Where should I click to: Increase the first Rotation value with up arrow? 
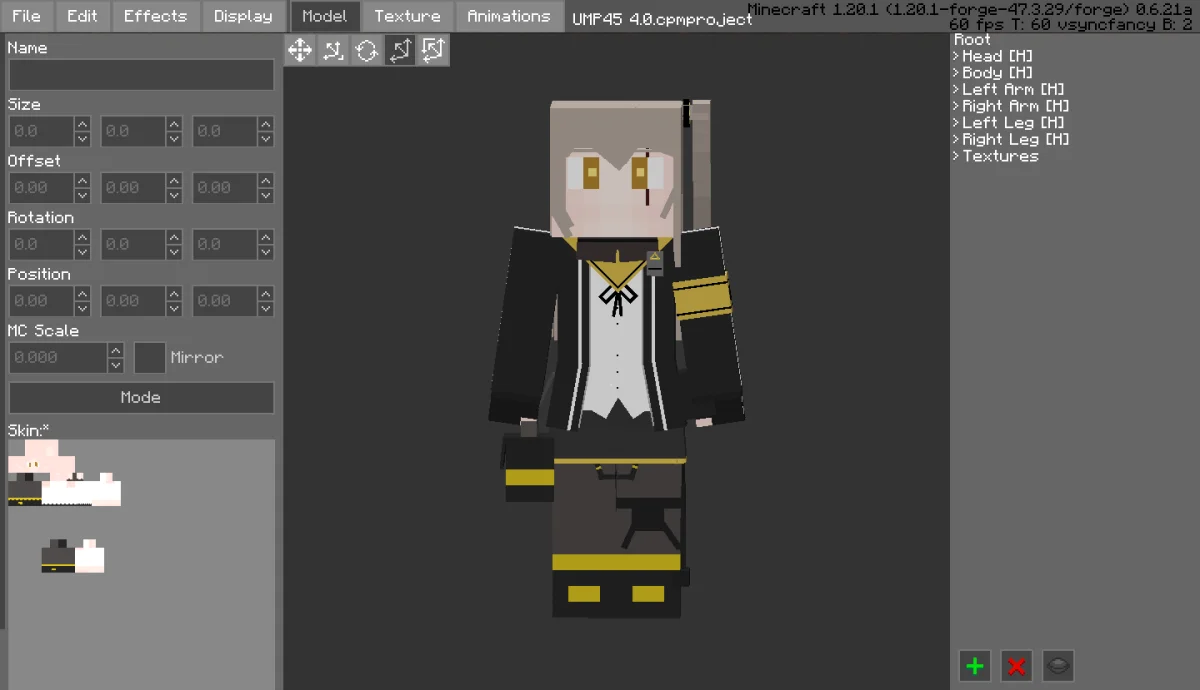click(82, 237)
